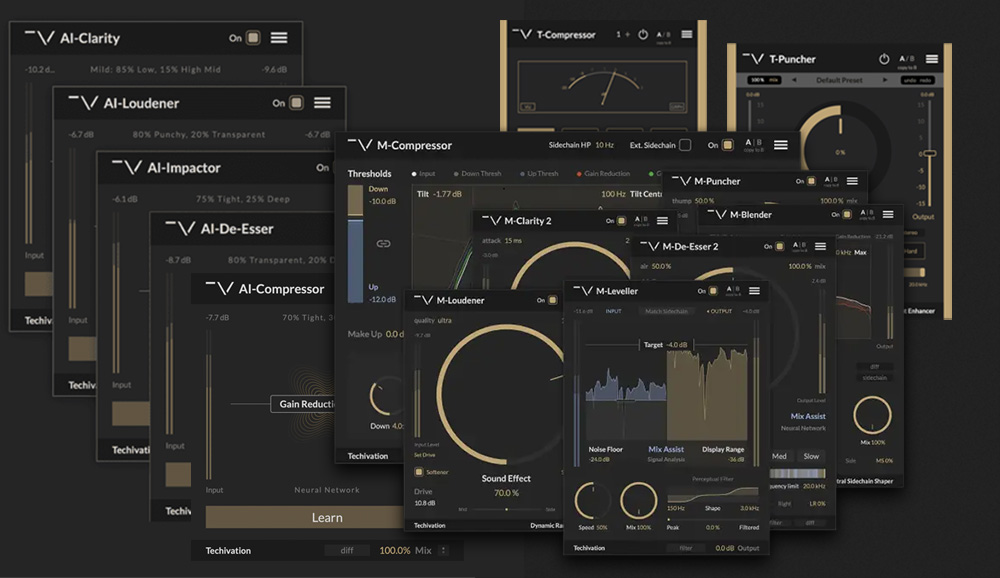The height and width of the screenshot is (578, 1000).
Task: Click Mix Assist in M-Leveller
Action: pos(666,449)
